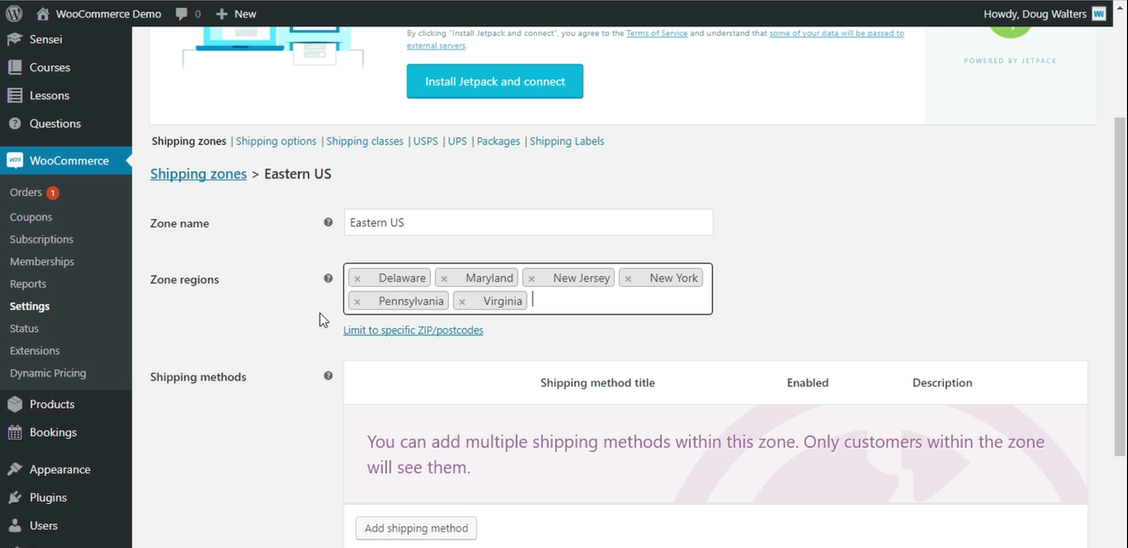Click the Plugins plug icon
This screenshot has height=548, width=1128.
(x=14, y=498)
